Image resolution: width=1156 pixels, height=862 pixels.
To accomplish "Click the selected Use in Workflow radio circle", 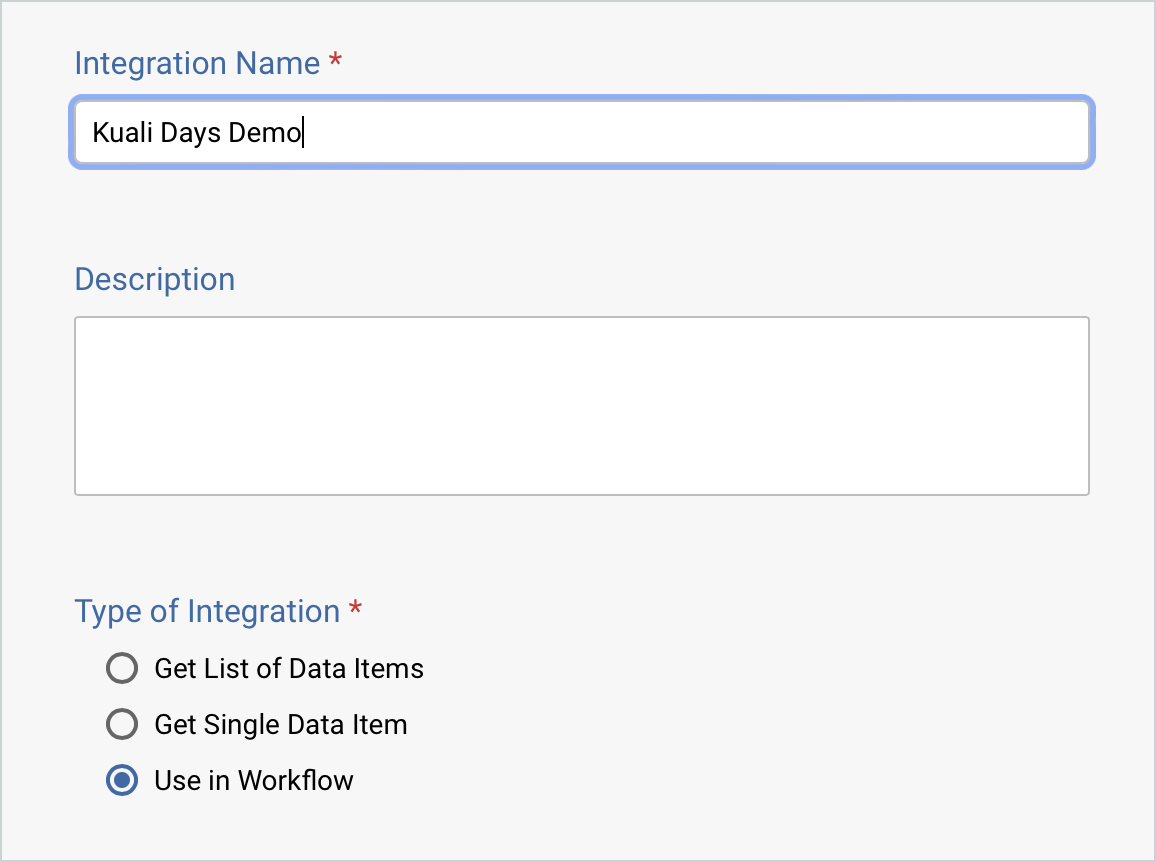I will (121, 780).
